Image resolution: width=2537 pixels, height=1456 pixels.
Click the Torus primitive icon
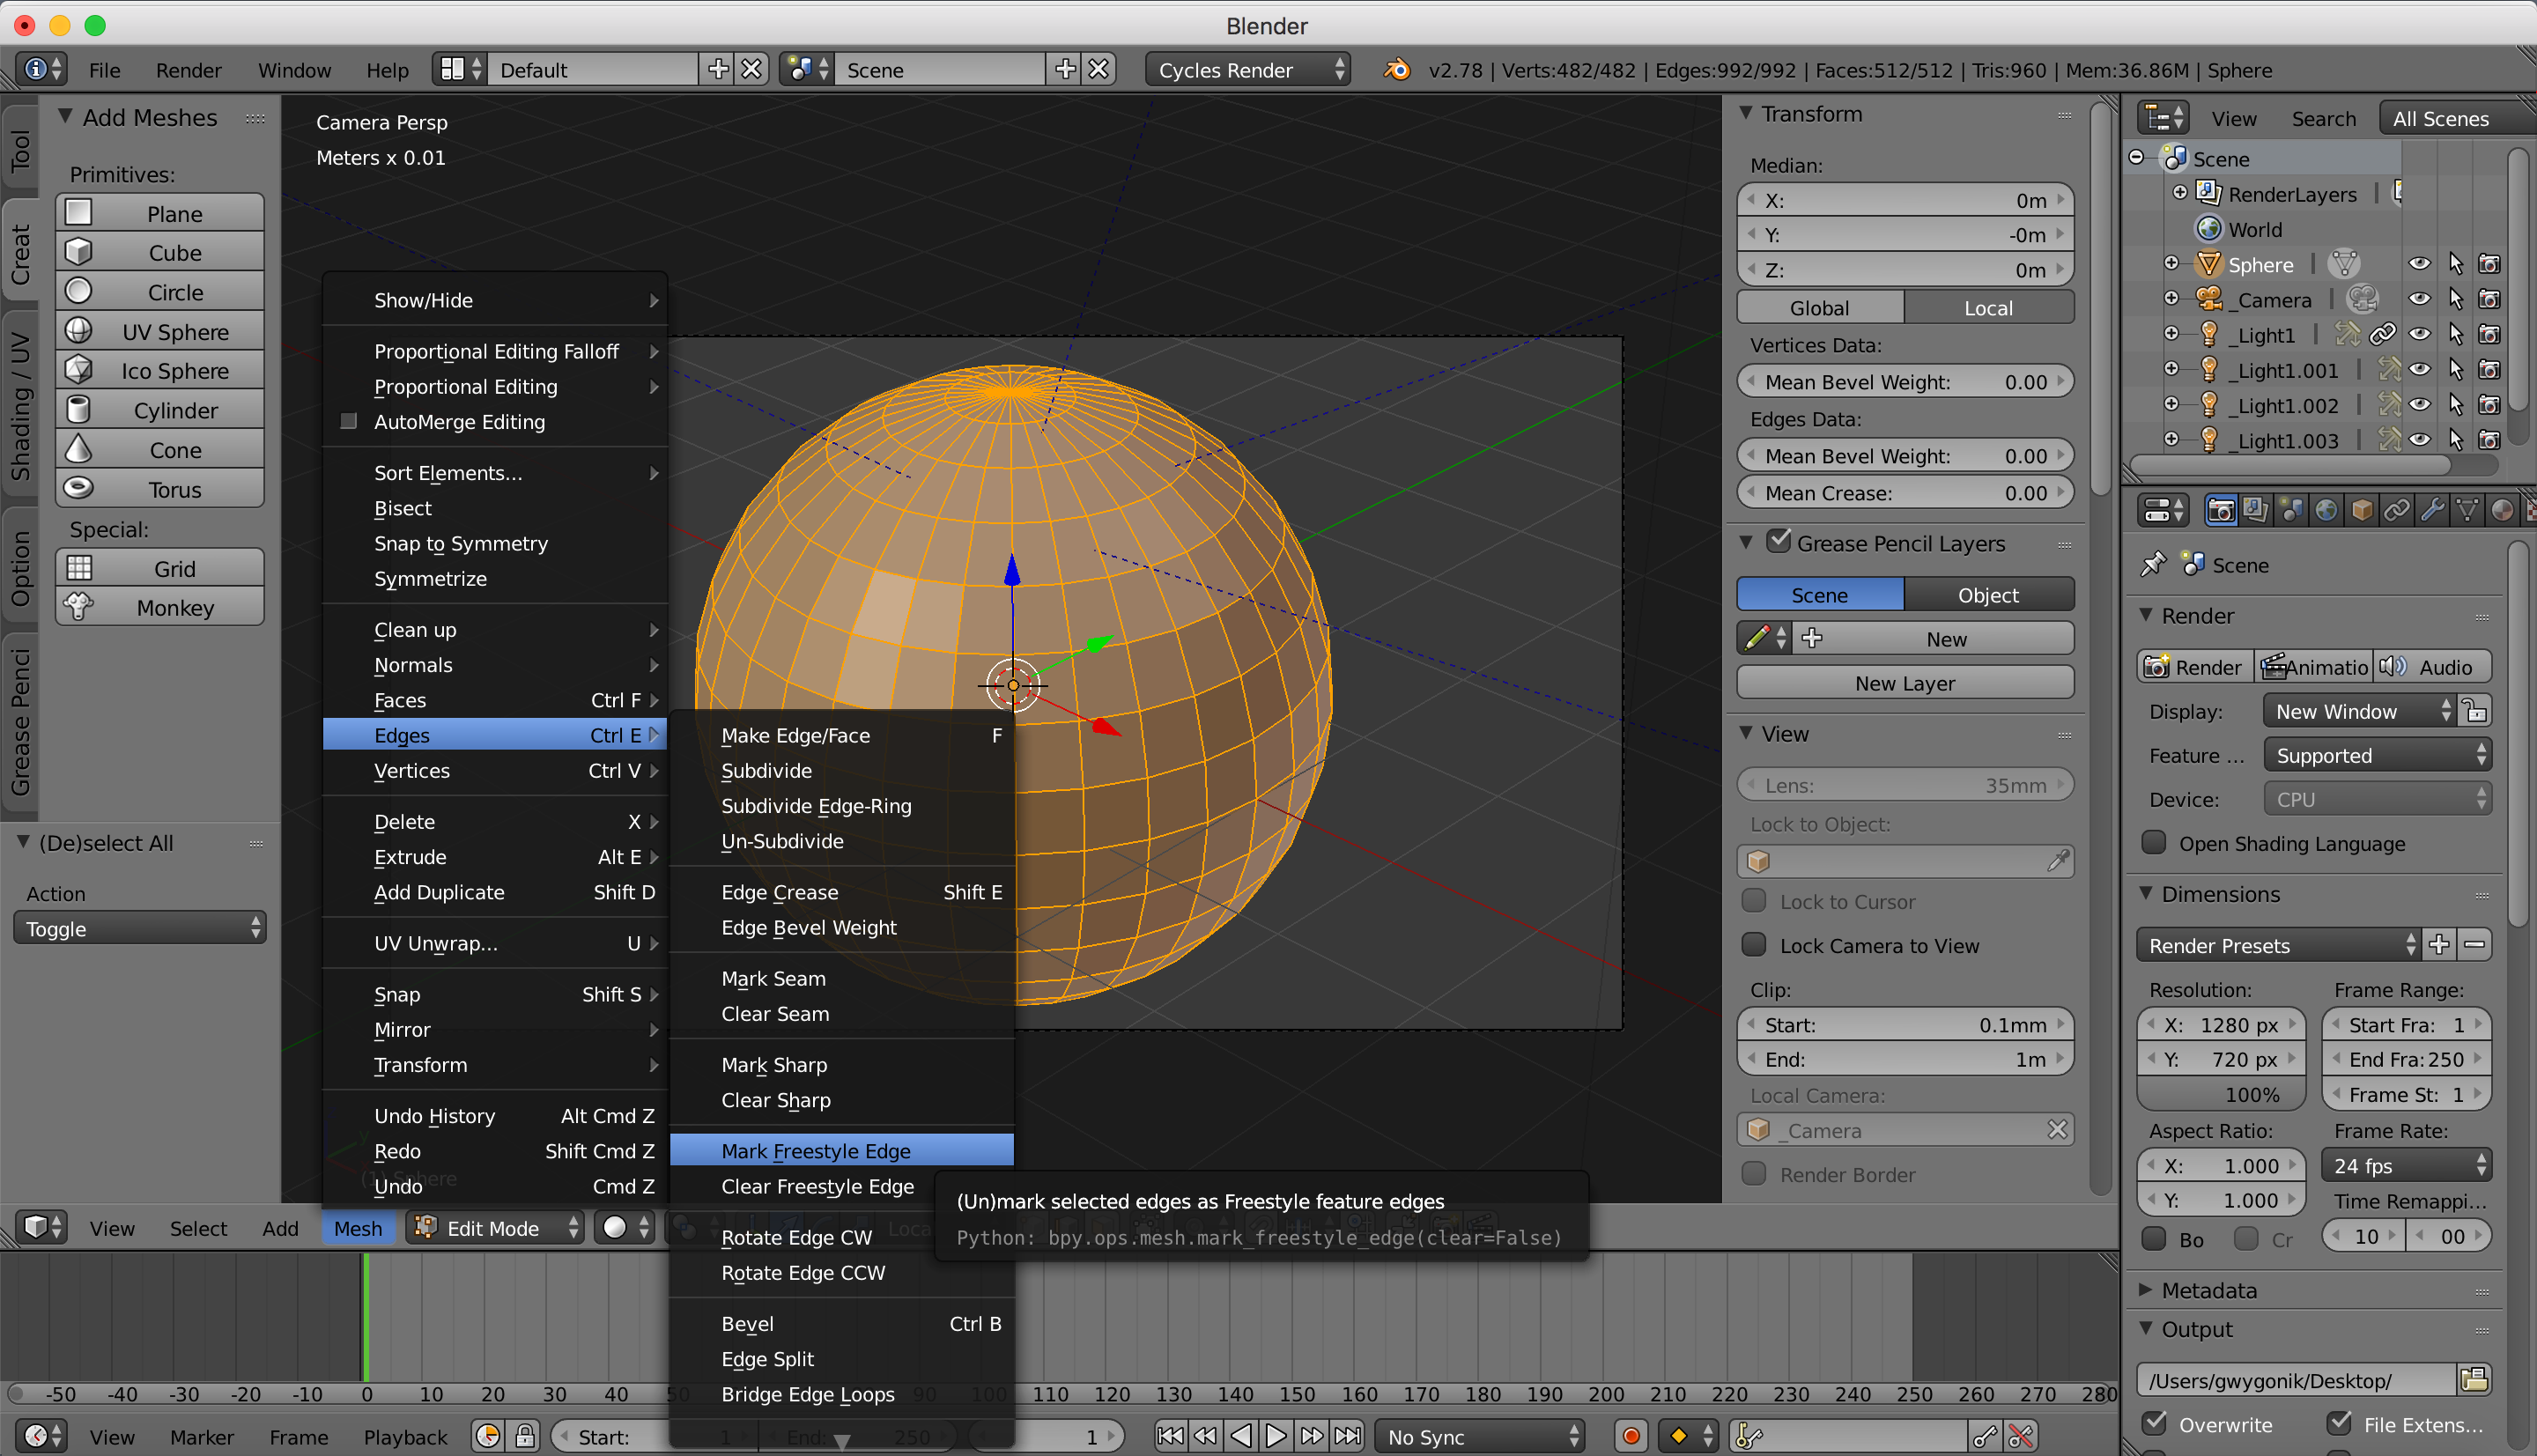click(x=78, y=489)
